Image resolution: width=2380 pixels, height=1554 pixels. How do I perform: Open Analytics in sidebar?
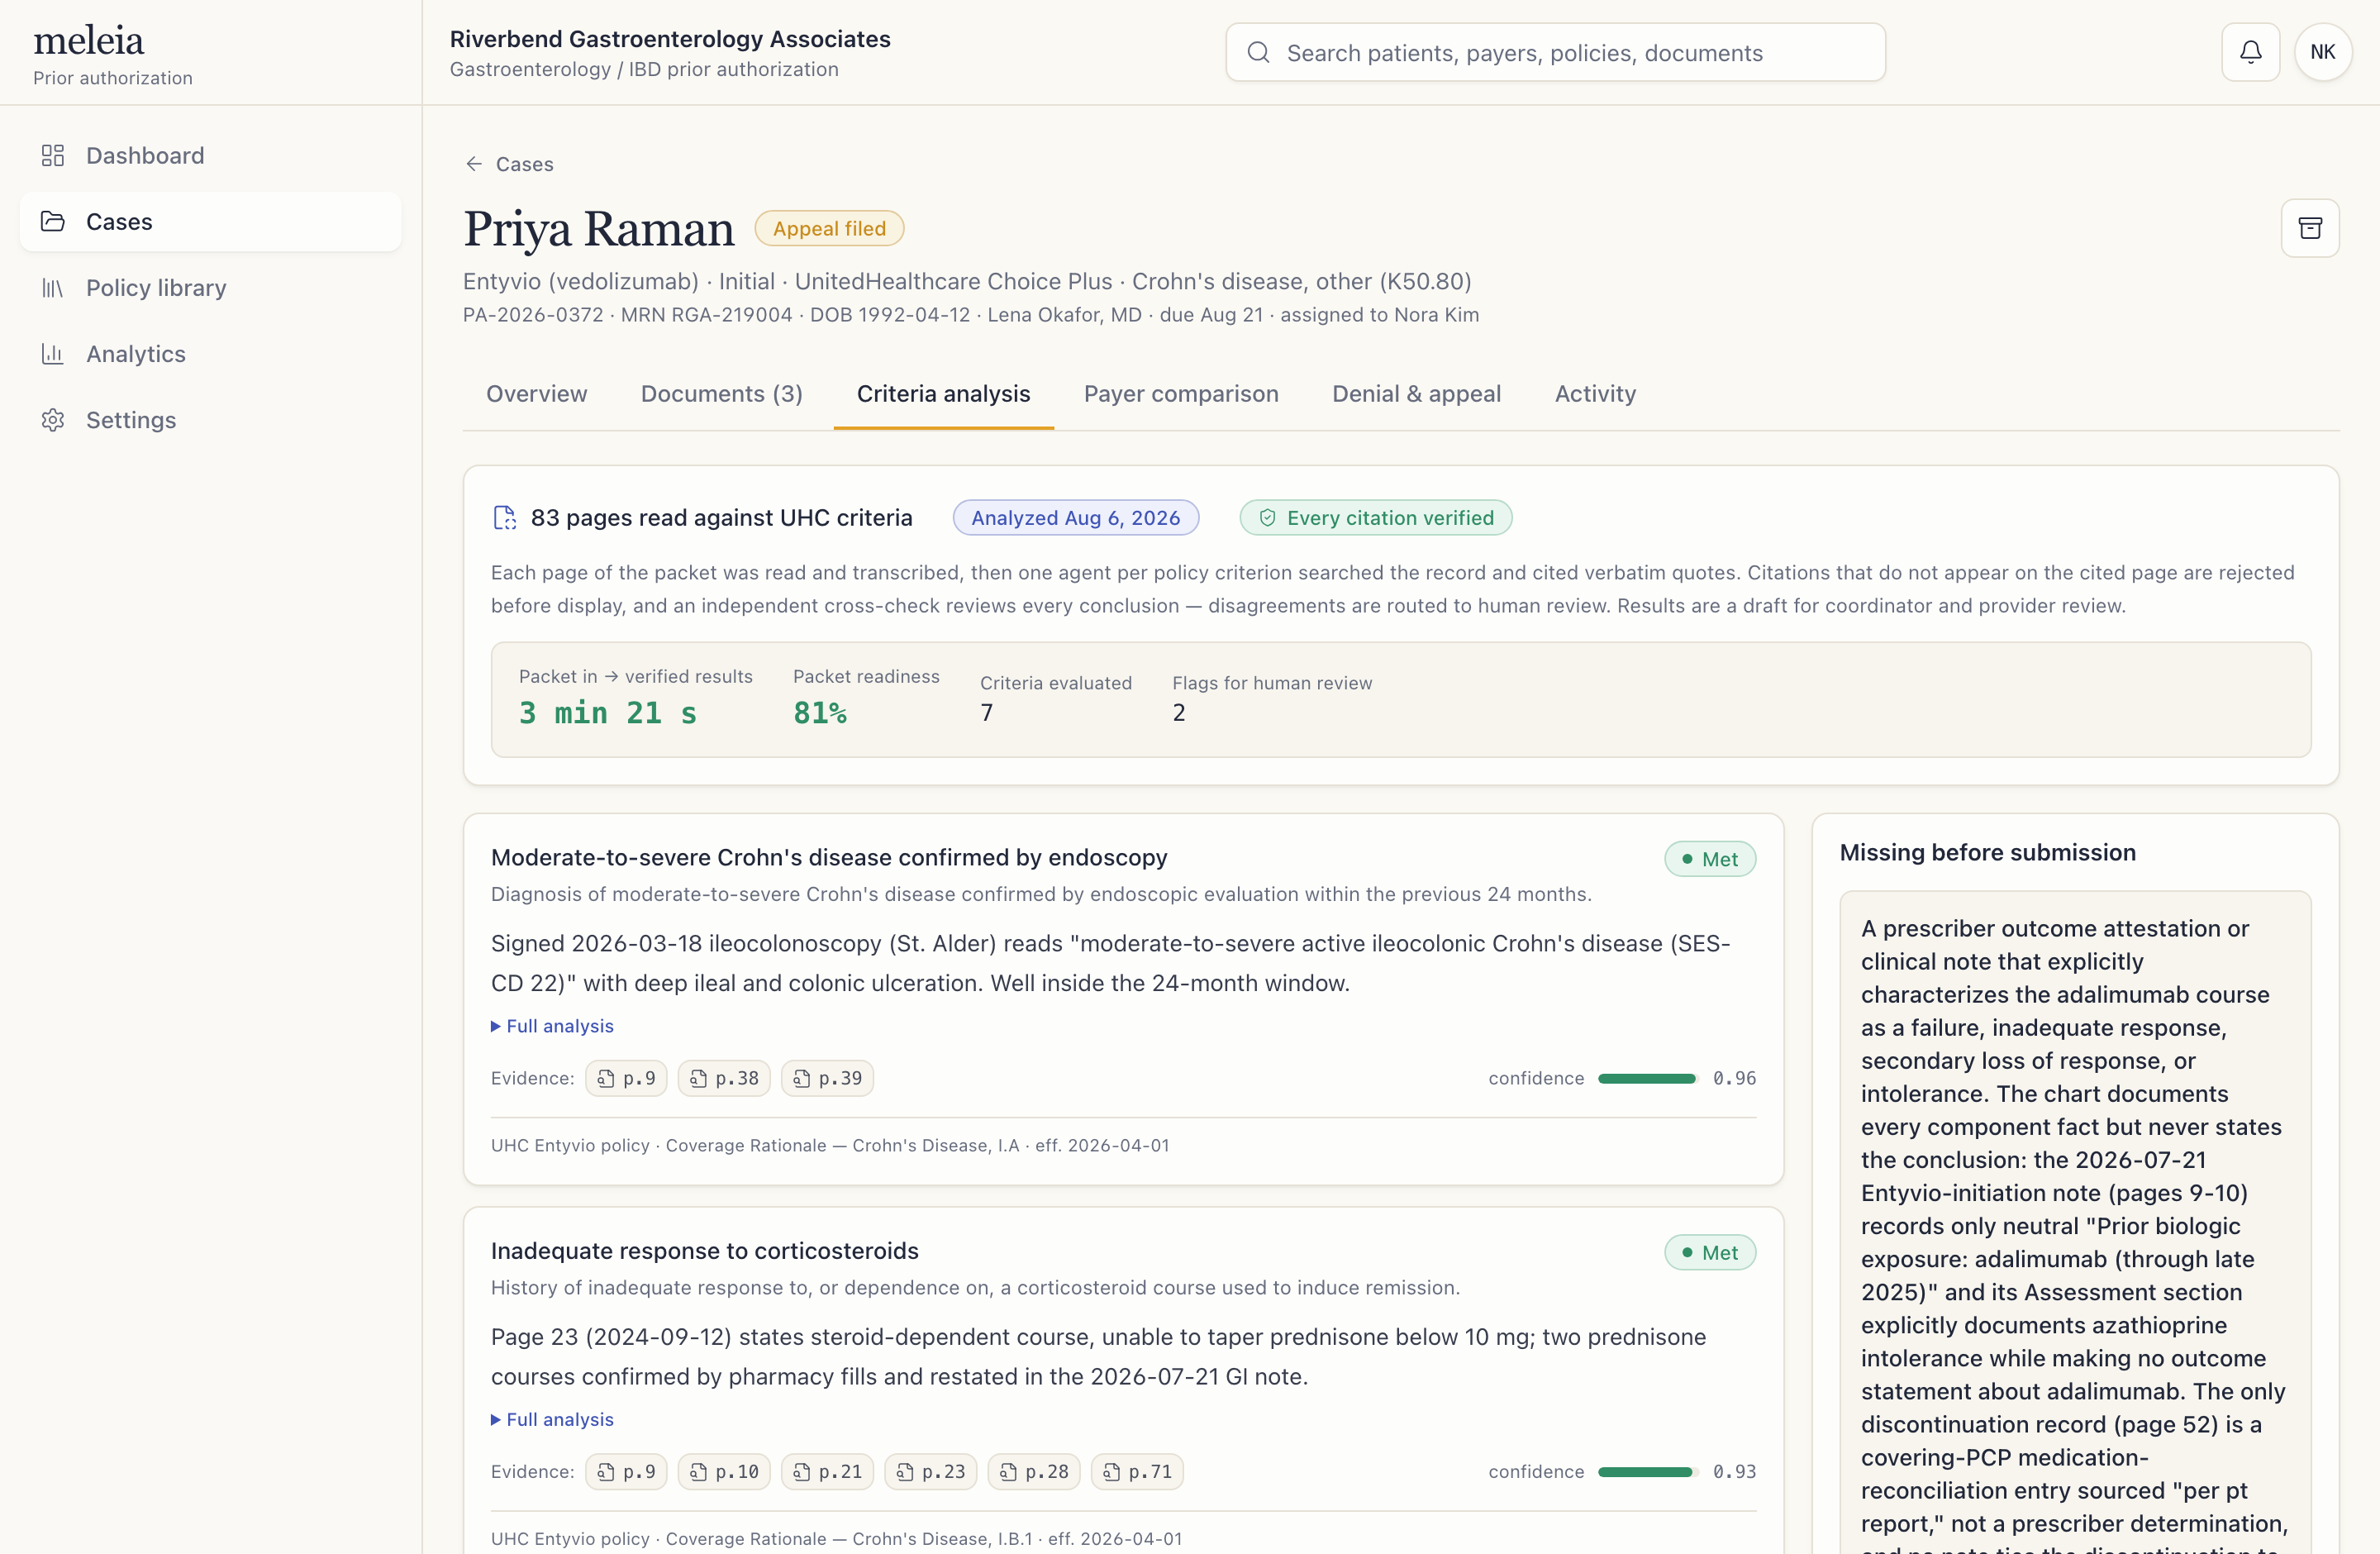pos(211,354)
